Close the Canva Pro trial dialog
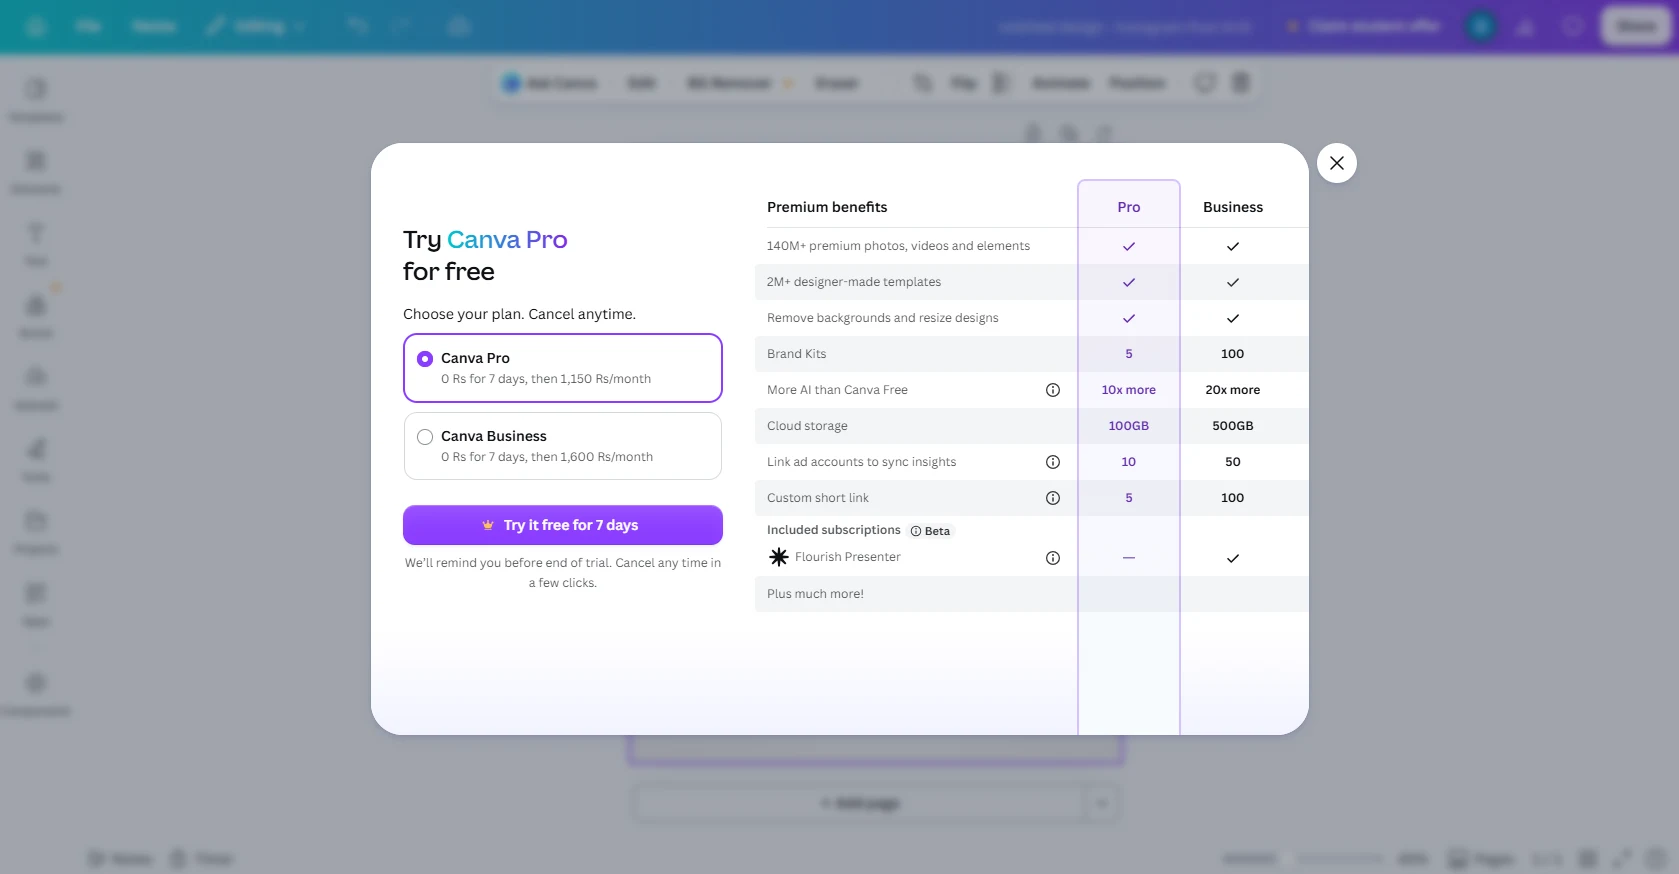Screen dimensions: 1679x874 pos(1336,163)
